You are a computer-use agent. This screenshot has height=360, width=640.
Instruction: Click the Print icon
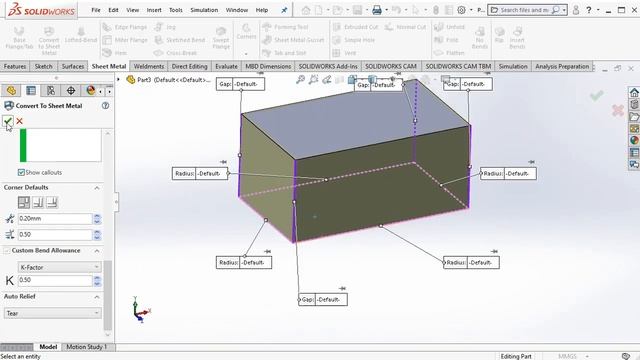pyautogui.click(x=377, y=10)
